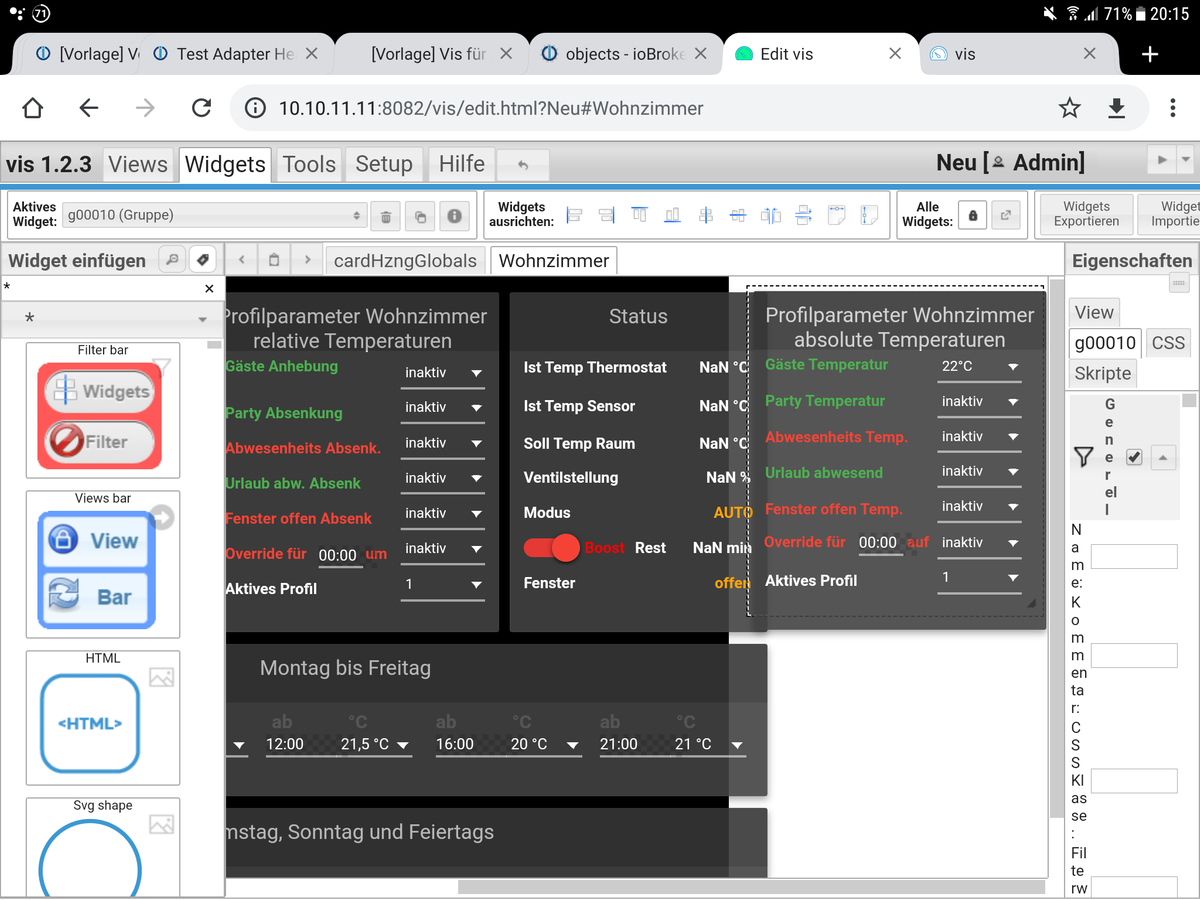Toggle the Generell checkbox
Viewport: 1200px width, 900px height.
point(1133,457)
